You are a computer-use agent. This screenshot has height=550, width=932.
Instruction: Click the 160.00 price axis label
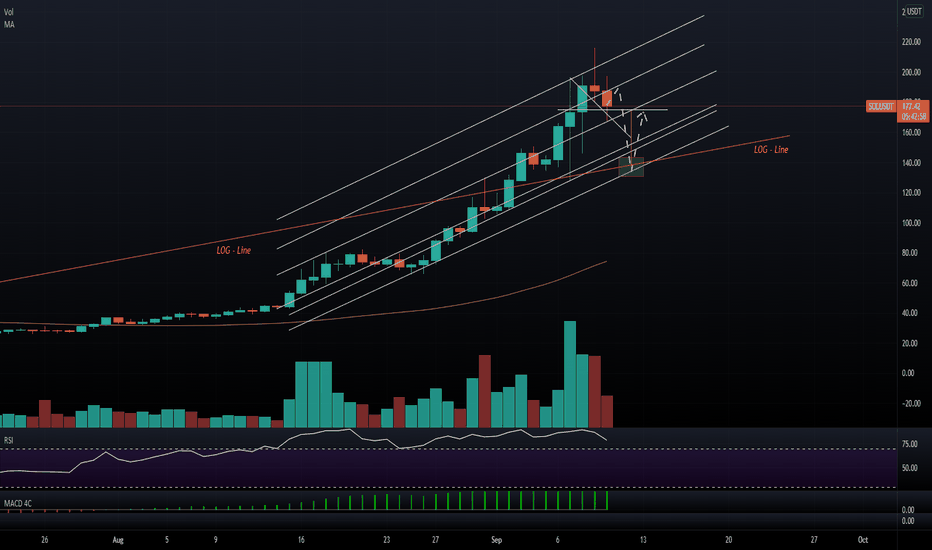[911, 133]
